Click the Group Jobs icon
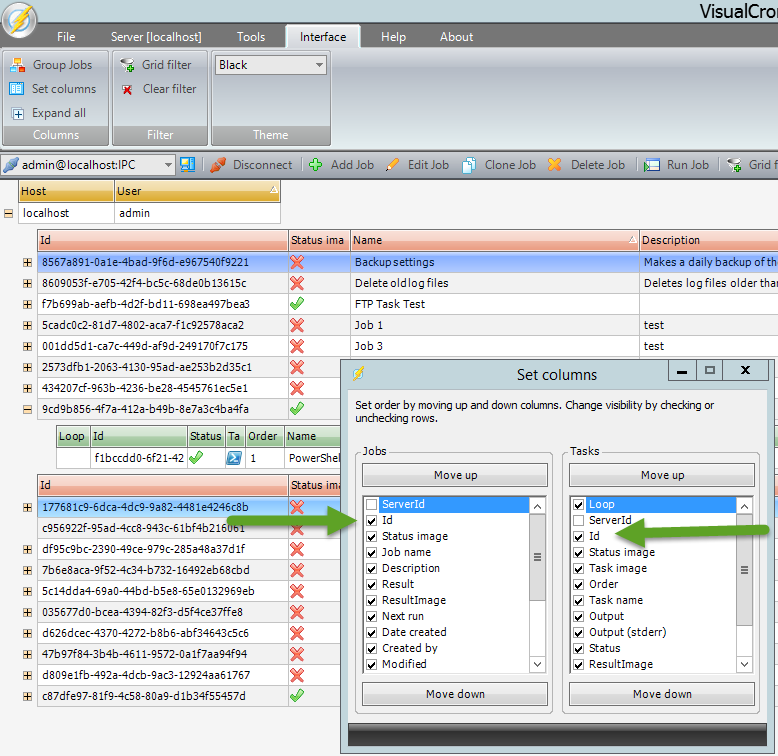Viewport: 778px width, 756px height. pos(18,65)
